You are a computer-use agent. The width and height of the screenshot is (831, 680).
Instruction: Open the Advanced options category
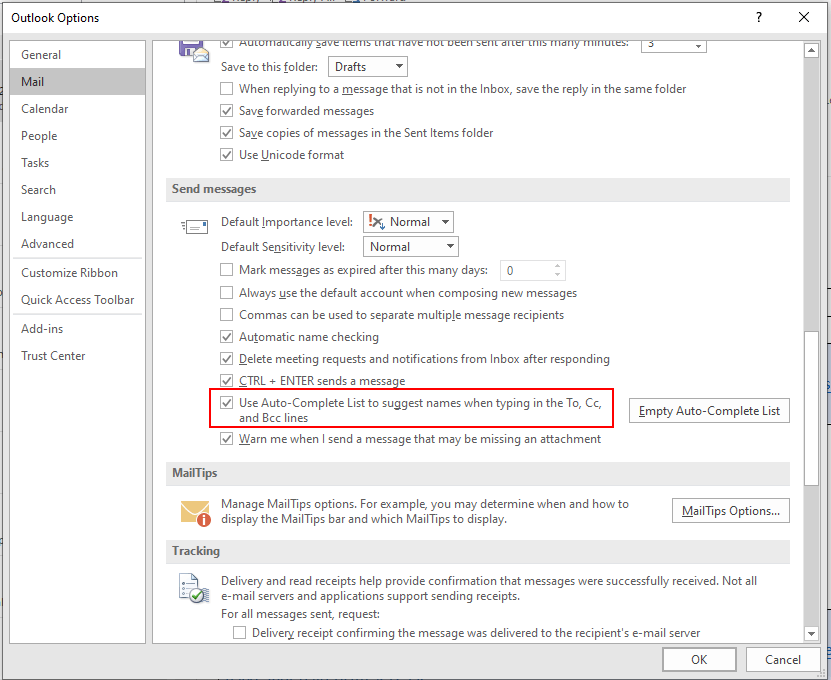point(77,244)
